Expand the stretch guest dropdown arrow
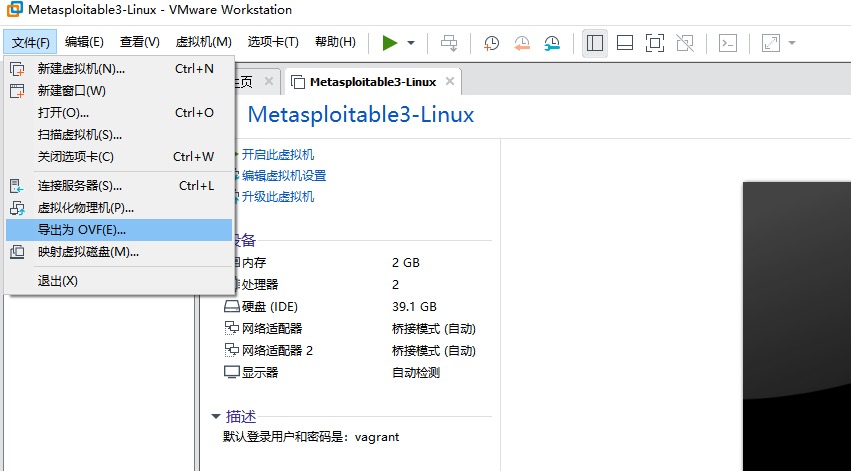The image size is (851, 471). [x=792, y=43]
